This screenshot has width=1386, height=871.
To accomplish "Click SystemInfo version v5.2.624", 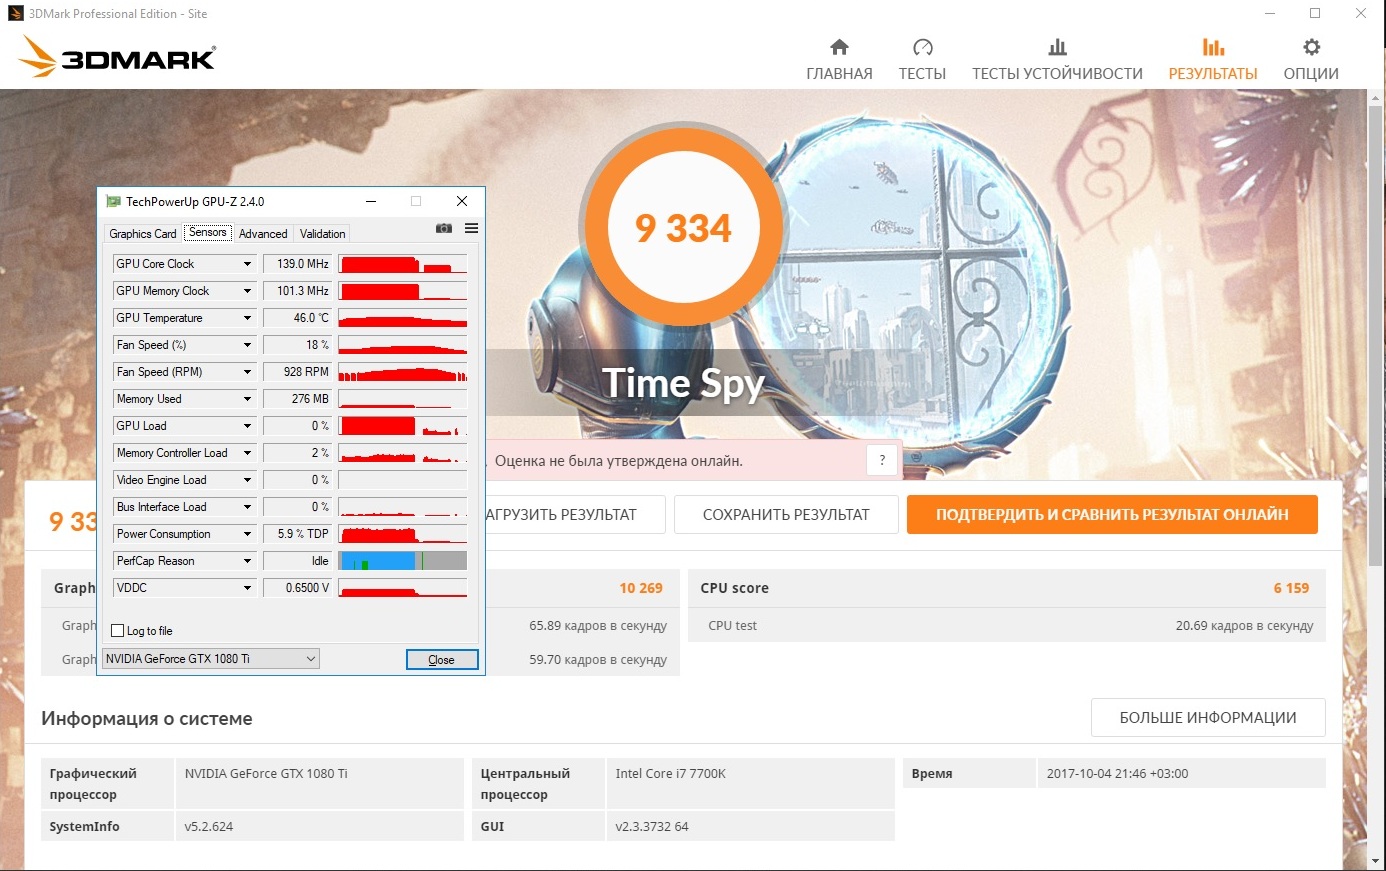I will [x=208, y=827].
